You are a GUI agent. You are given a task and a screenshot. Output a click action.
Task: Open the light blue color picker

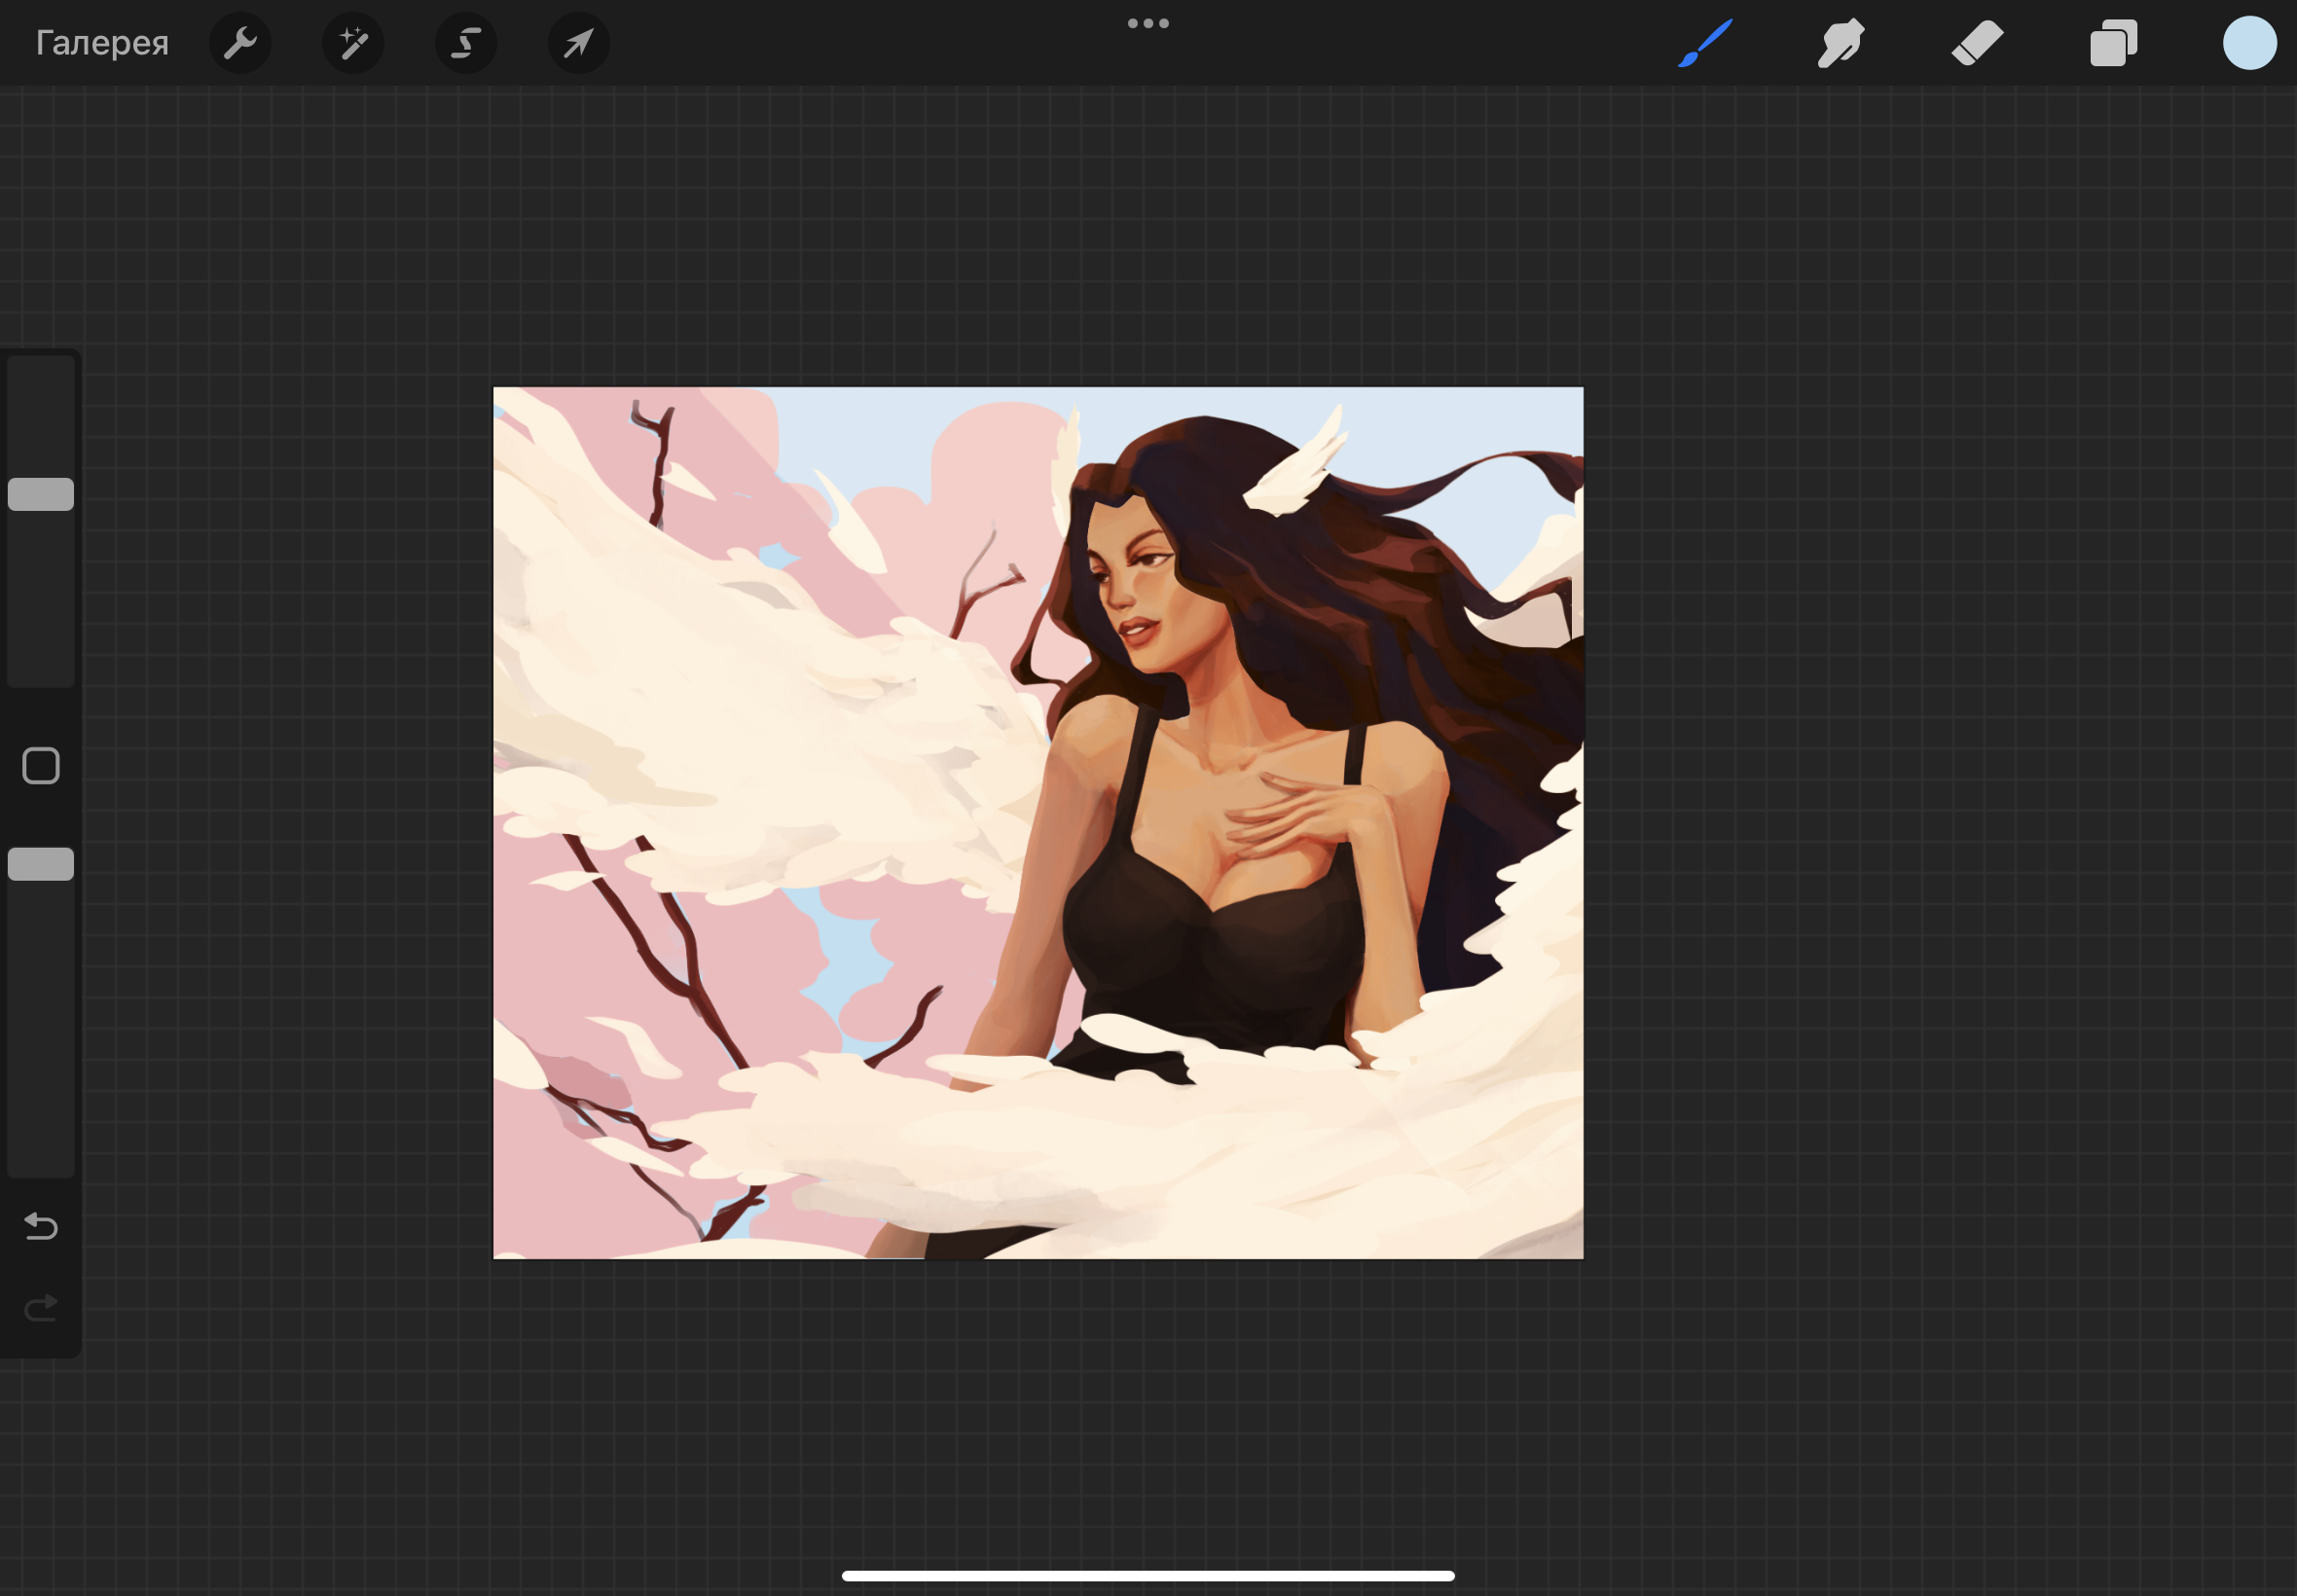point(2249,44)
